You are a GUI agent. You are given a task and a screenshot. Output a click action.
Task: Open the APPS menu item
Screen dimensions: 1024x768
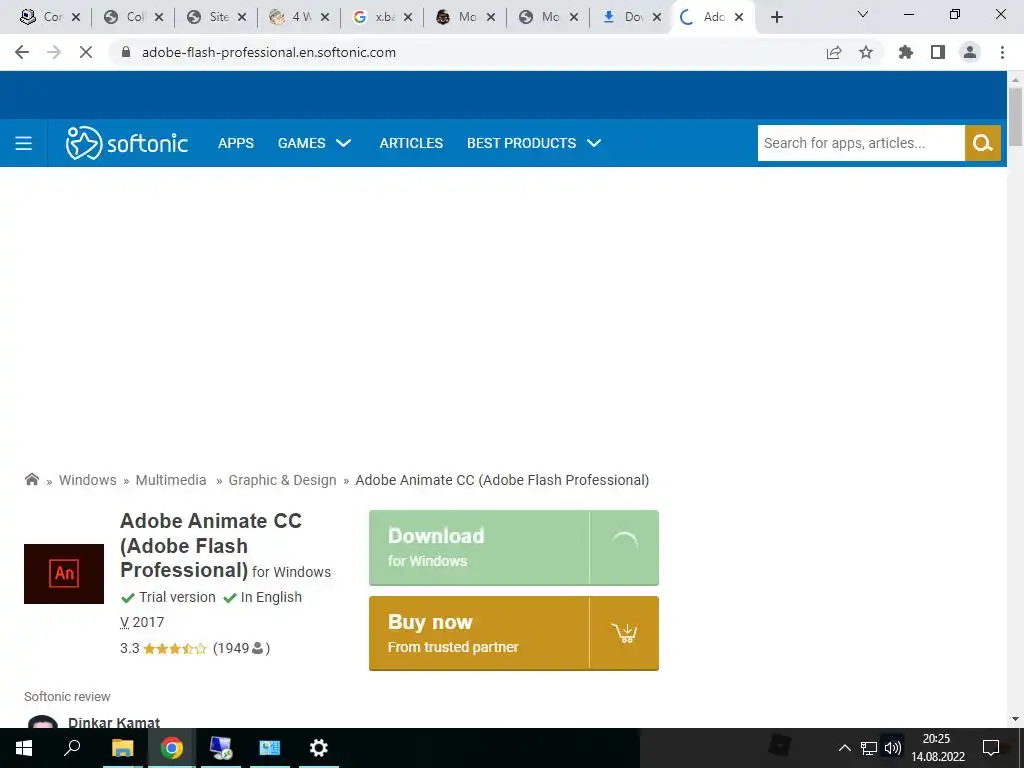[x=236, y=143]
